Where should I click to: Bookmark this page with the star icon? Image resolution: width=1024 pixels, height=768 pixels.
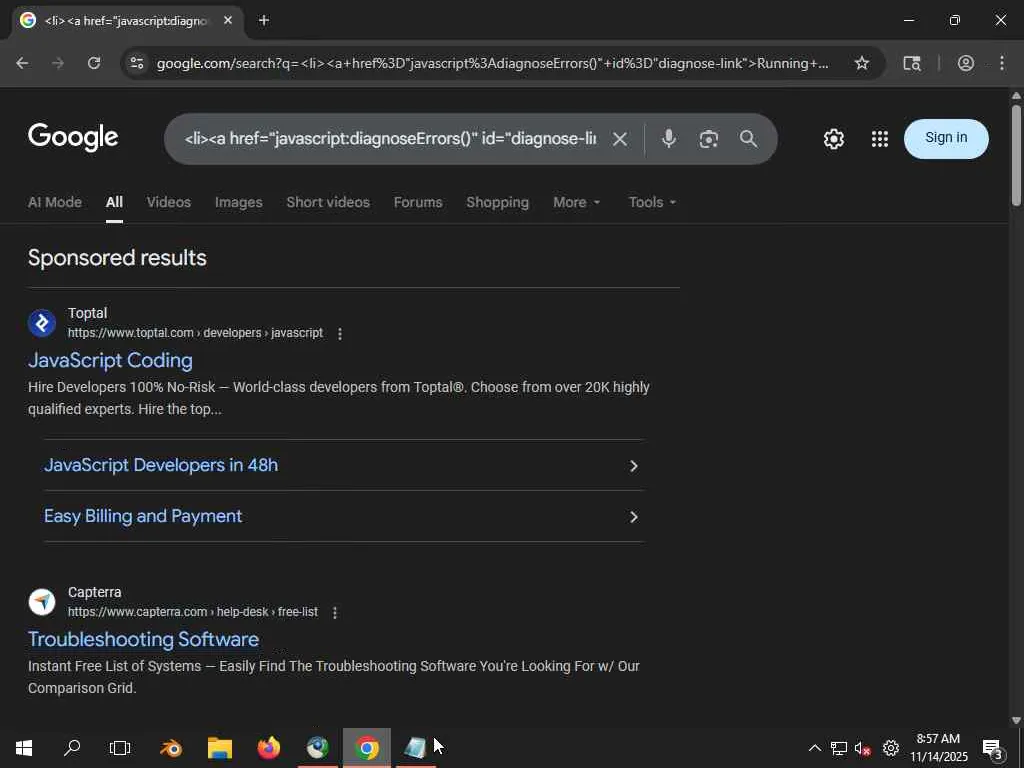862,63
